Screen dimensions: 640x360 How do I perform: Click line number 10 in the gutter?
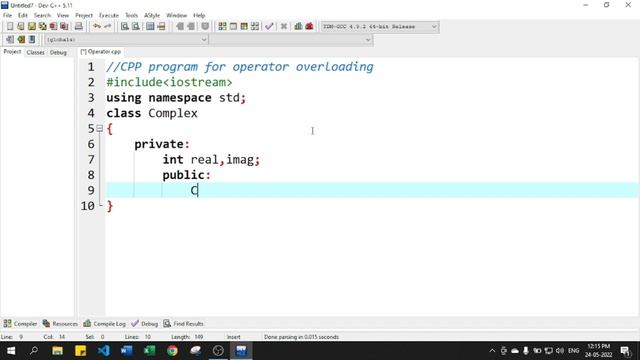click(x=88, y=206)
